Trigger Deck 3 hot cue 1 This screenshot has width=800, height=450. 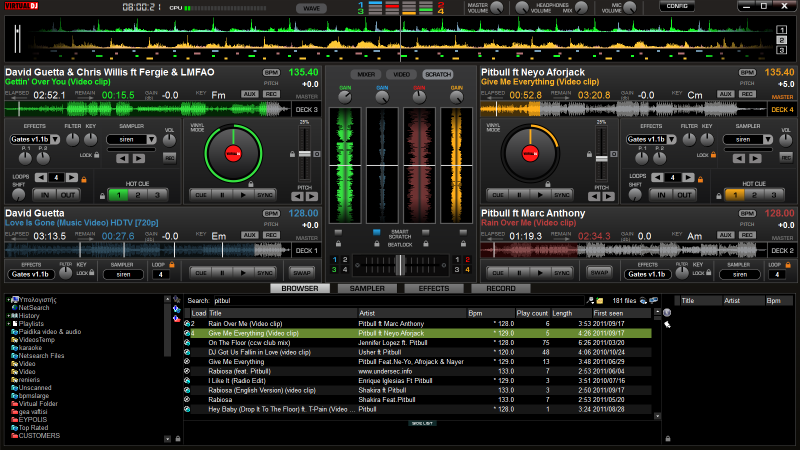(118, 195)
